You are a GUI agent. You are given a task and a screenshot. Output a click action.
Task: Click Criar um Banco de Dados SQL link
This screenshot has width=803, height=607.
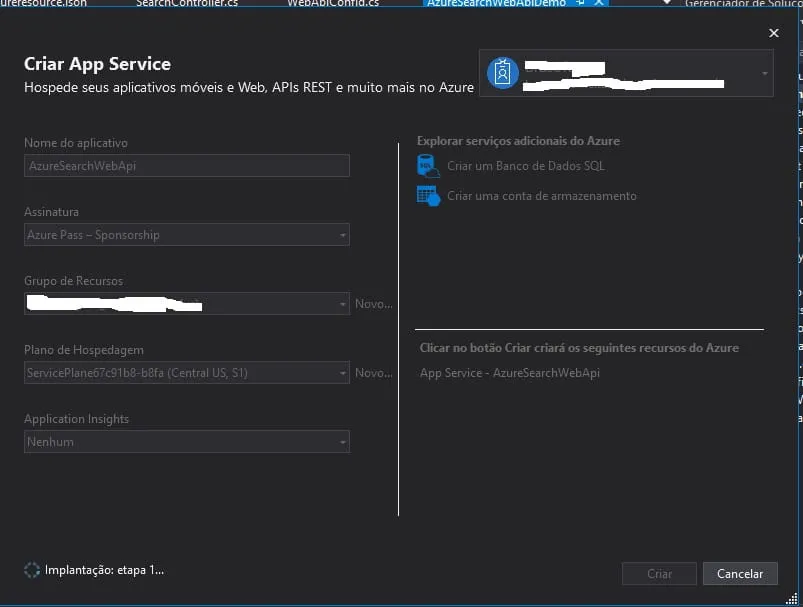pyautogui.click(x=525, y=166)
